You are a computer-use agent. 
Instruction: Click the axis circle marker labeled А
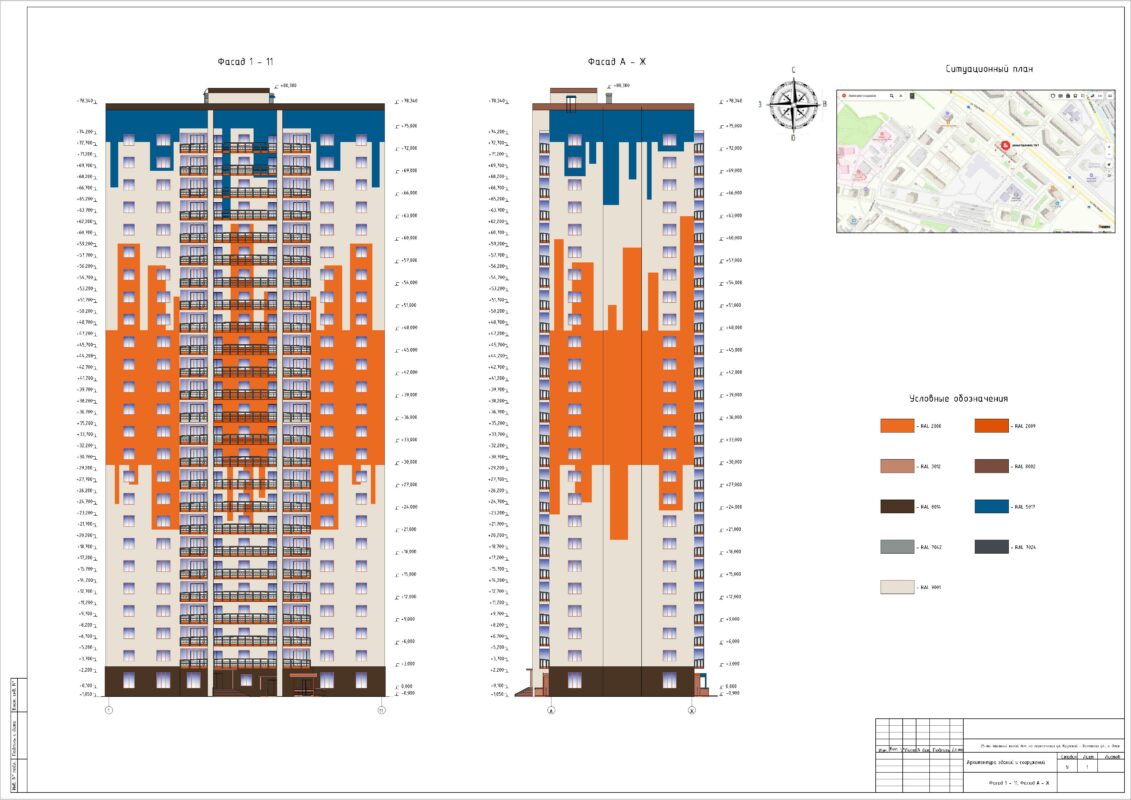coord(550,711)
